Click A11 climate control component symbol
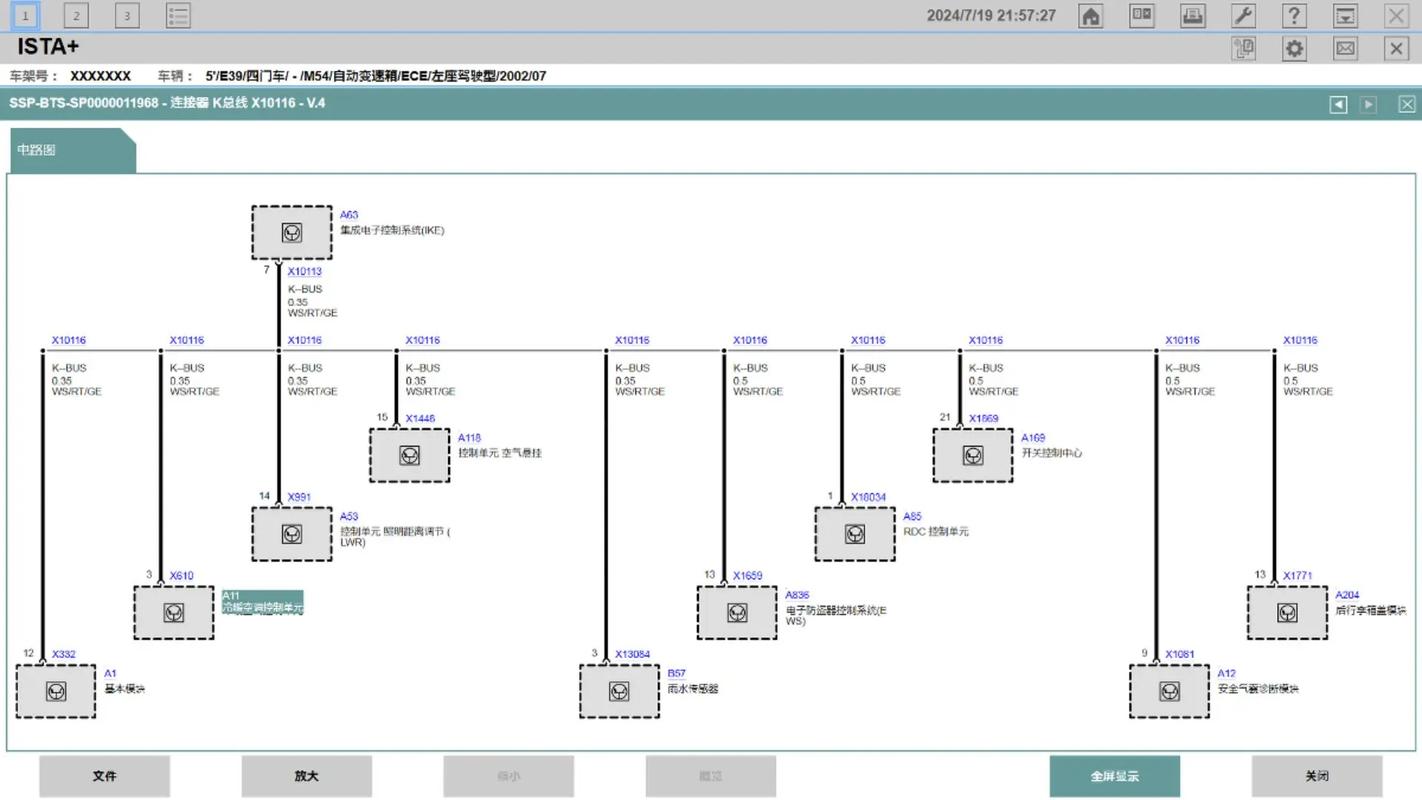Screen dimensions: 1422x800 (174, 613)
